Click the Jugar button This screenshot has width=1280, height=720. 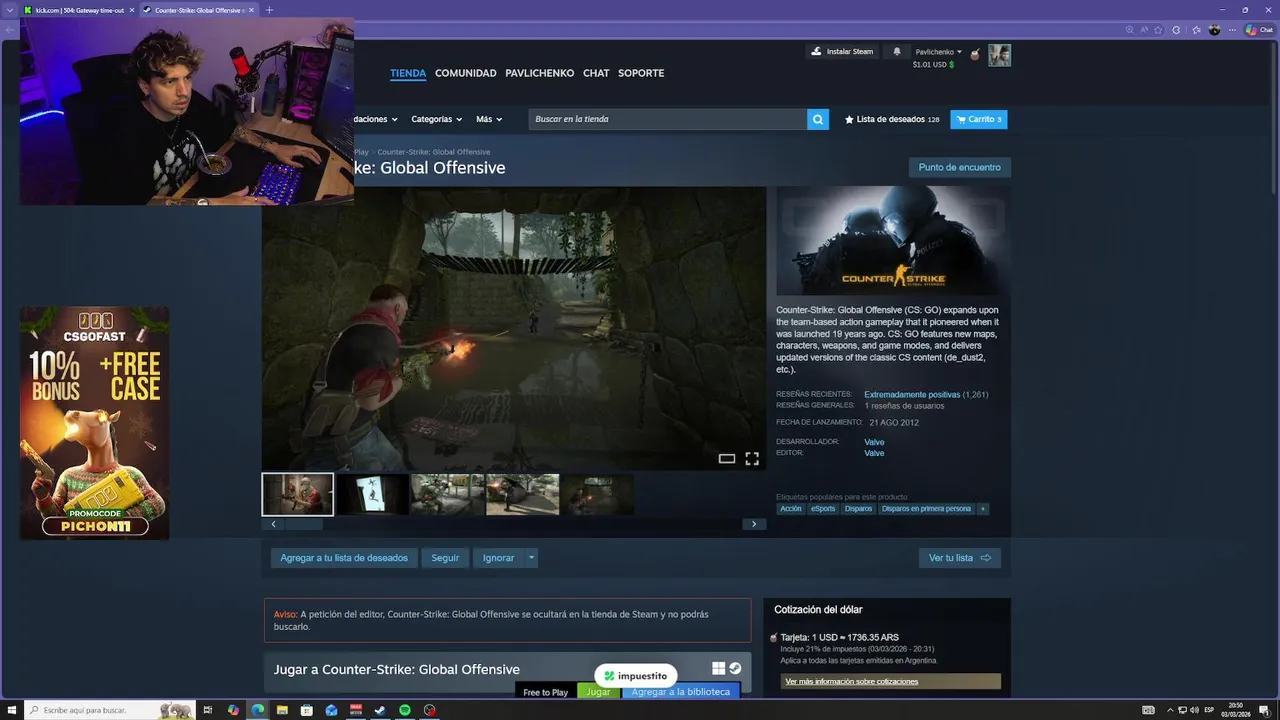598,692
